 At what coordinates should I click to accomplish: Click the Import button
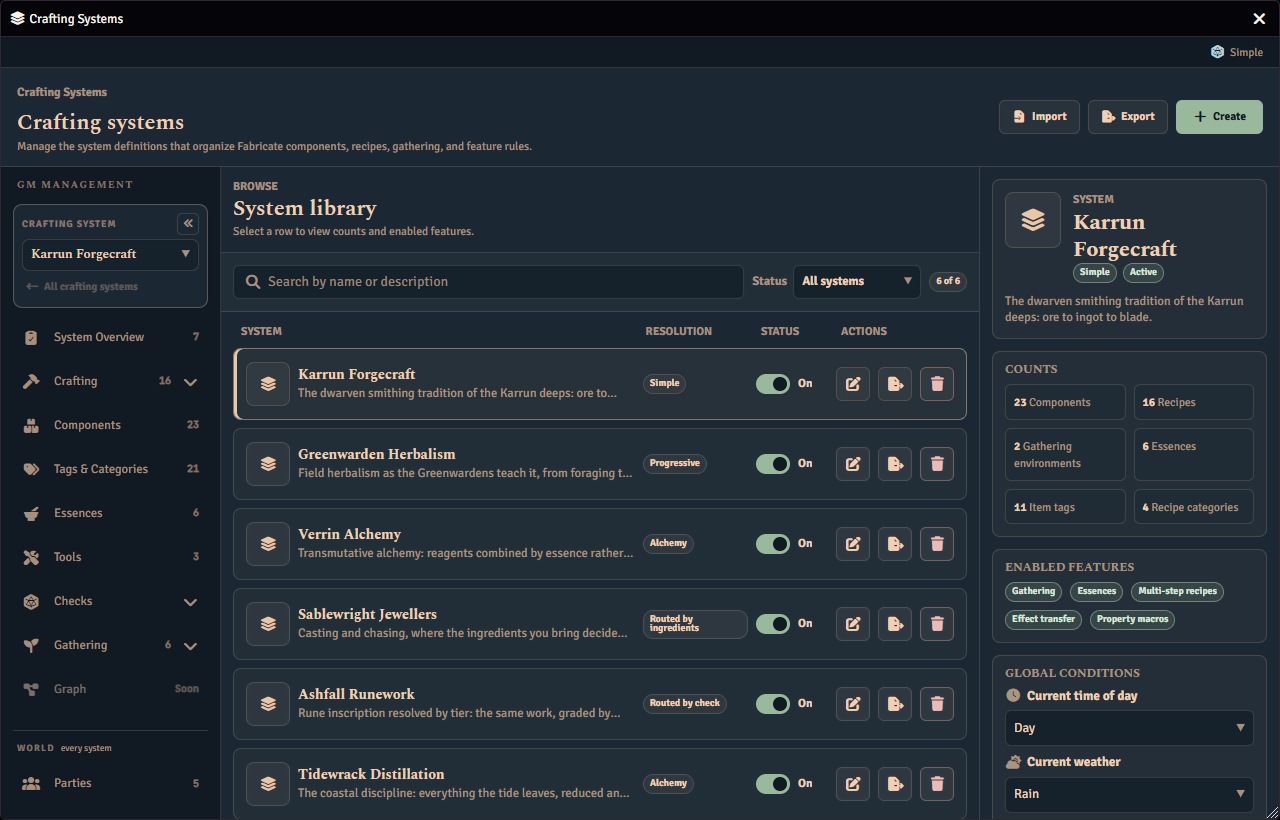[x=1039, y=117]
